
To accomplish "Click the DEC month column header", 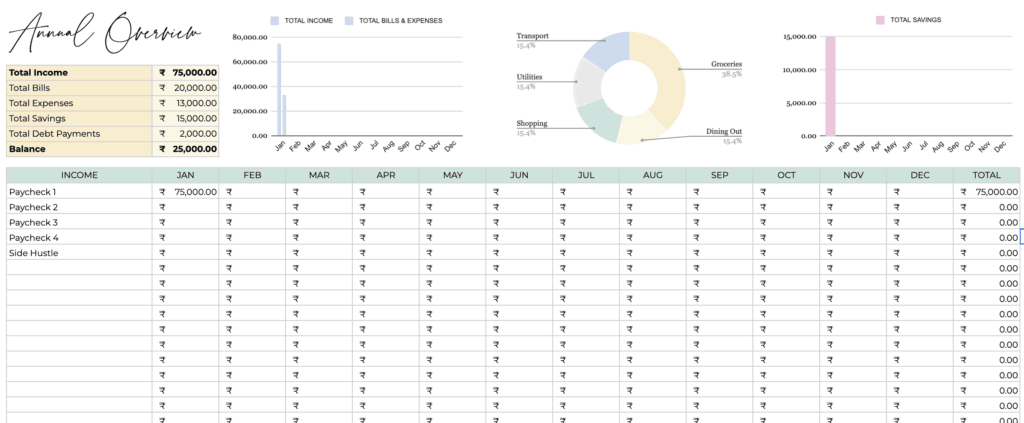I will point(919,175).
